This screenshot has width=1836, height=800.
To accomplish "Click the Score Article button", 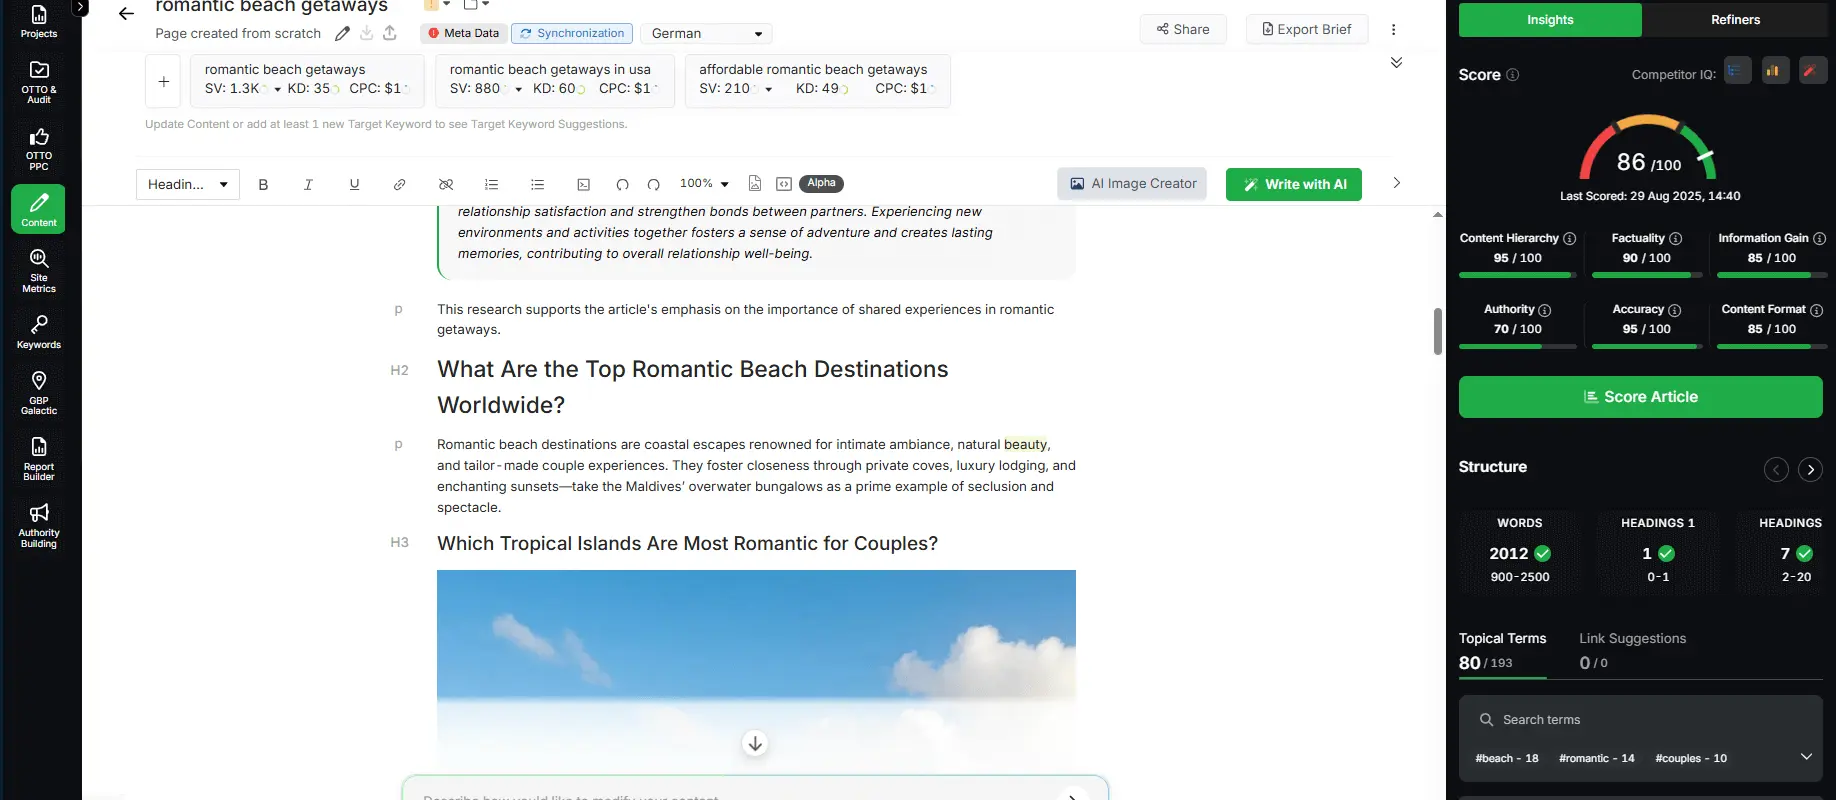I will point(1640,397).
